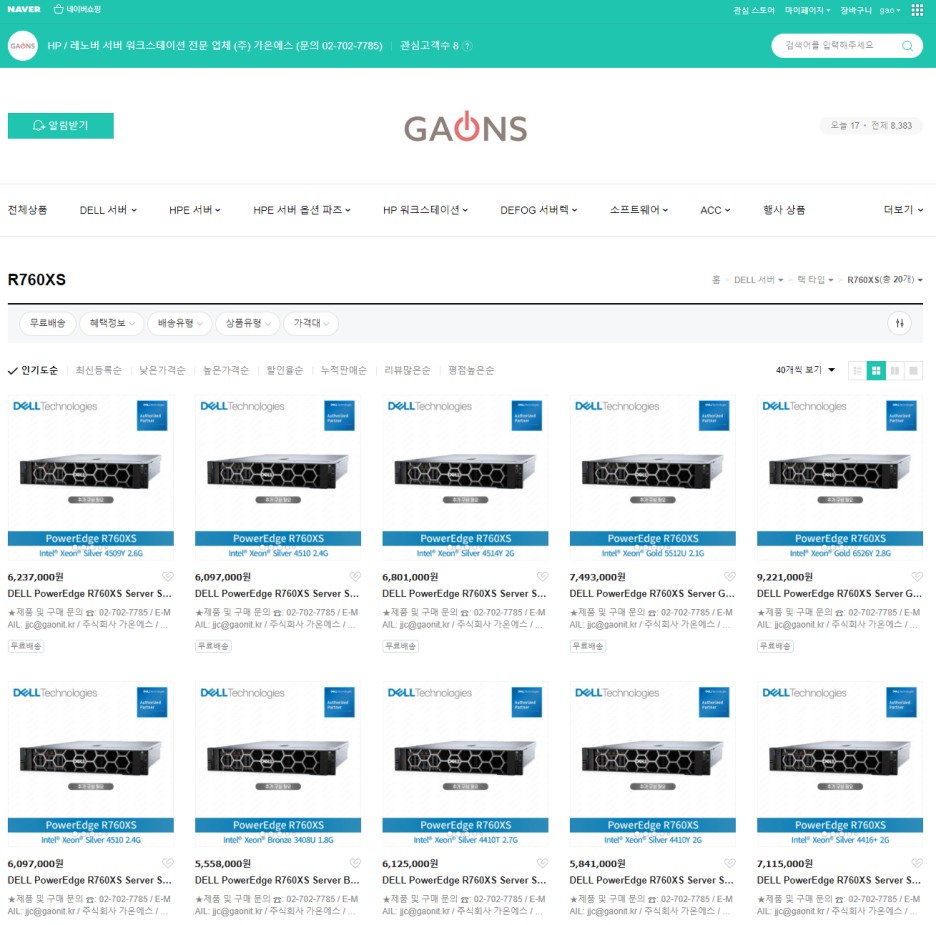Open the gao account dropdown
This screenshot has height=925, width=936.
point(889,10)
